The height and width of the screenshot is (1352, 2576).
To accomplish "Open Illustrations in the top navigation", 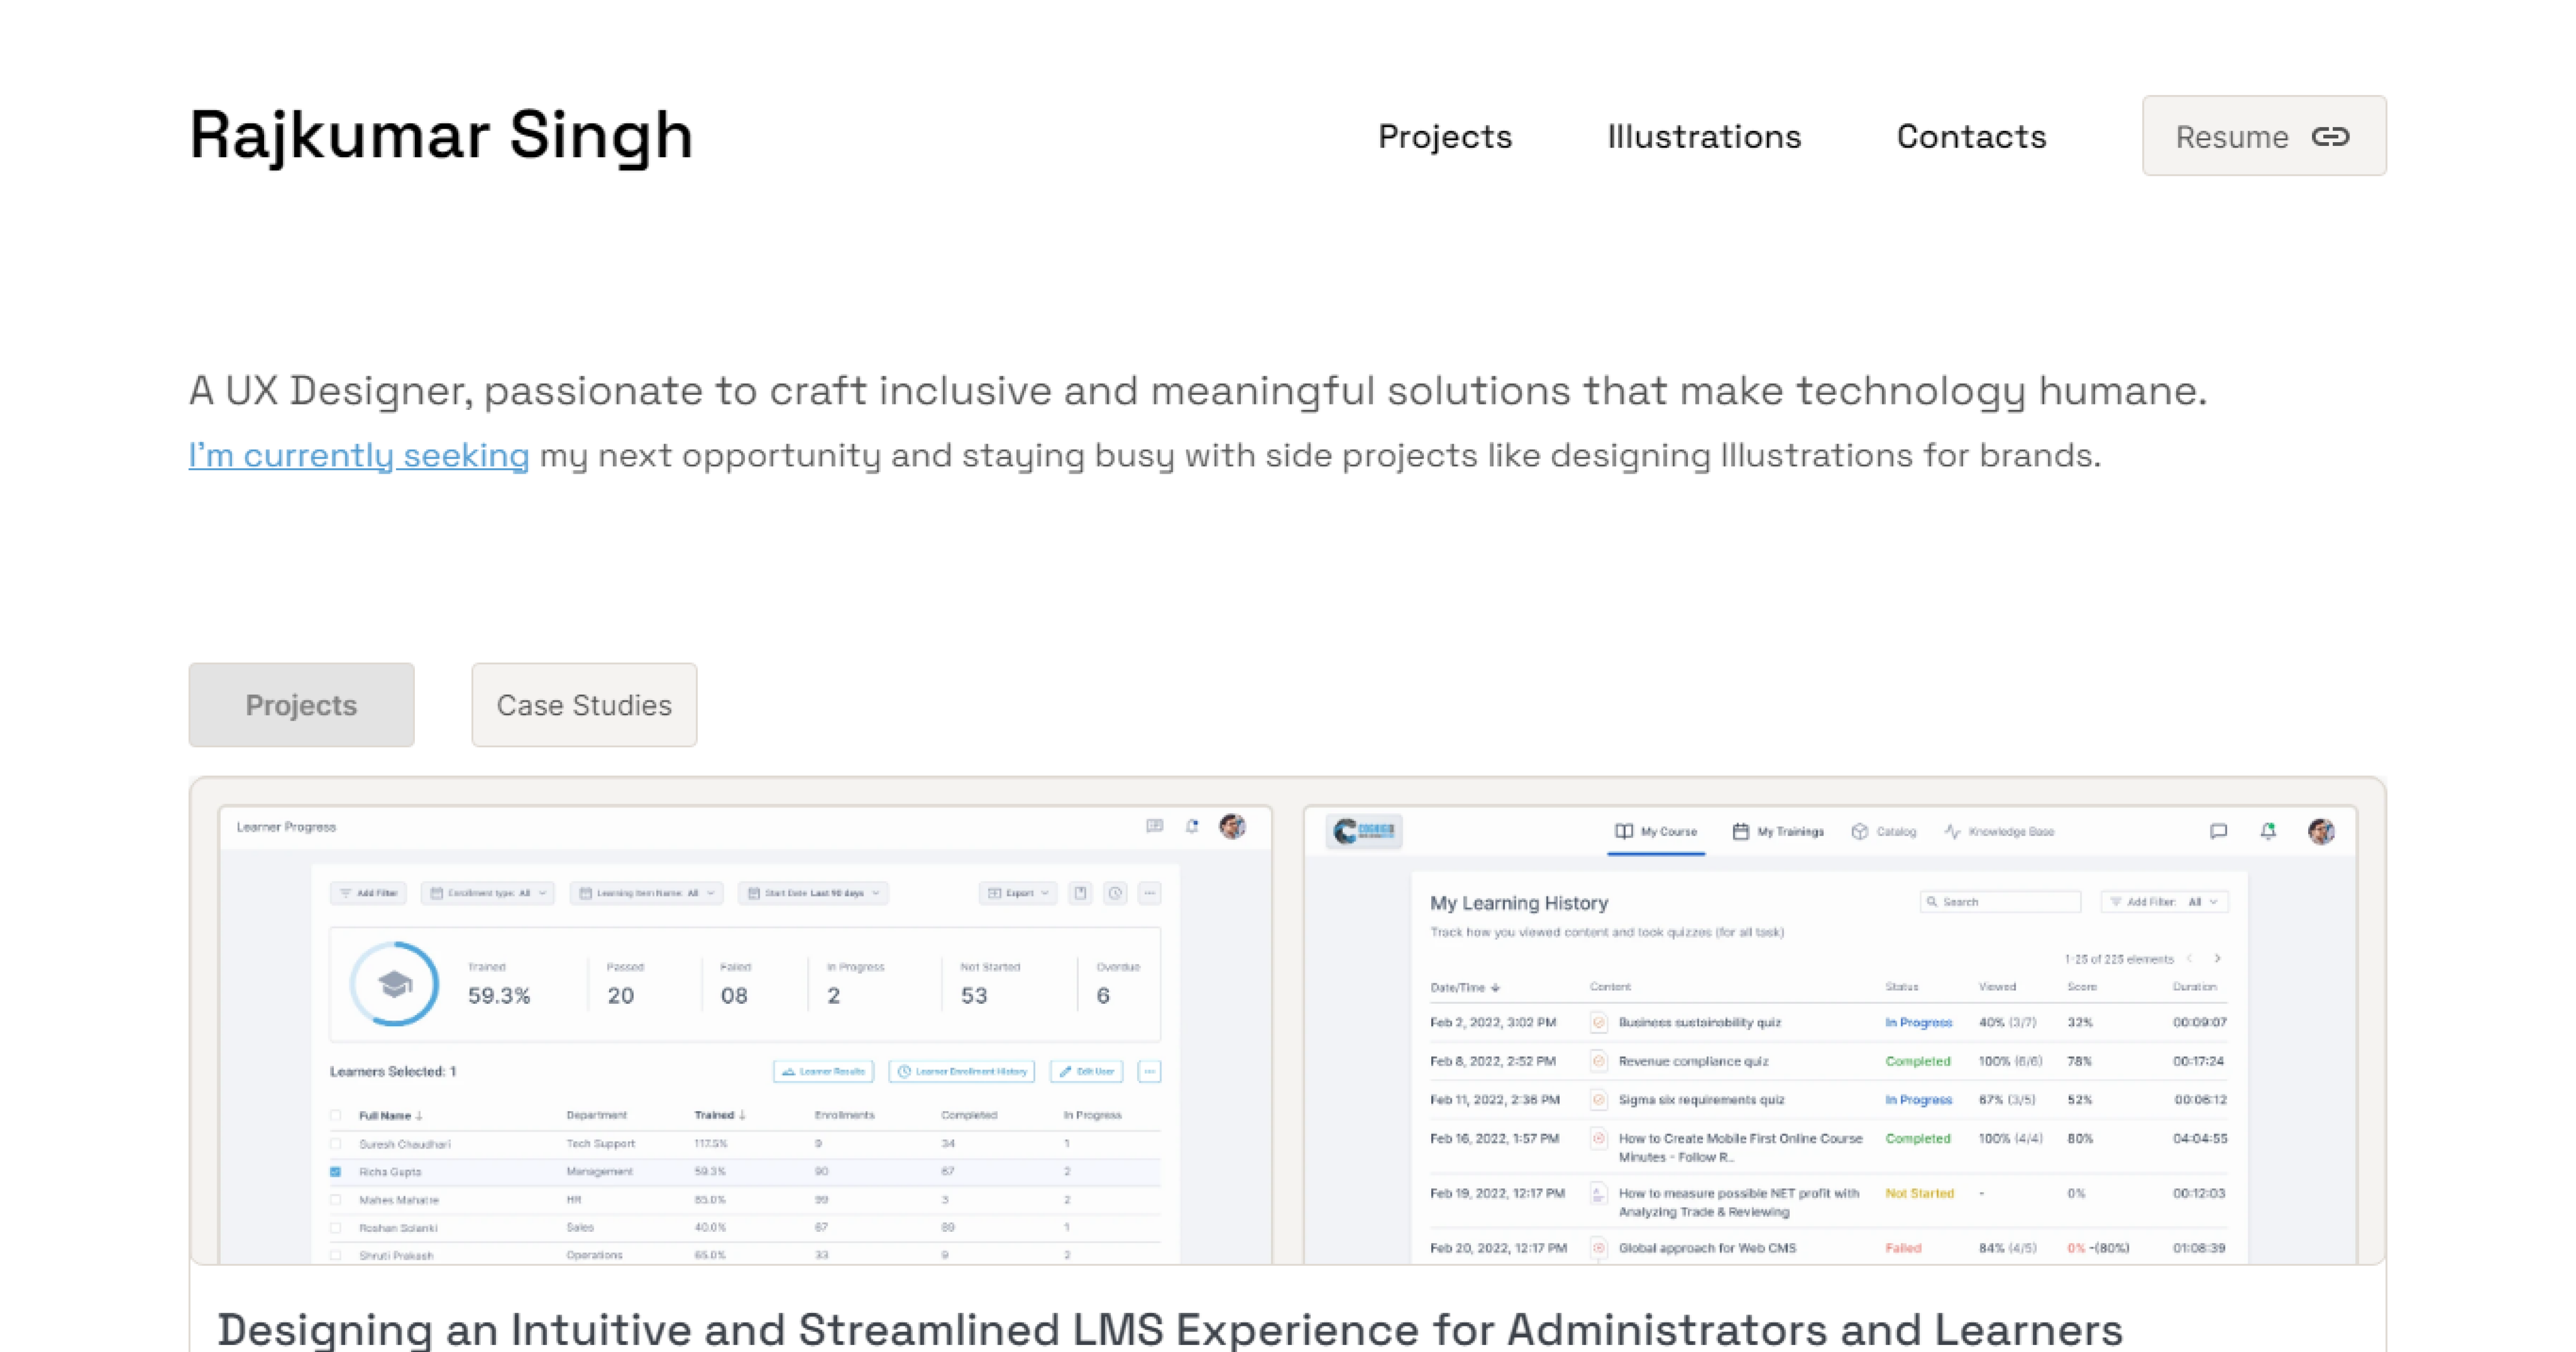I will coord(1703,137).
